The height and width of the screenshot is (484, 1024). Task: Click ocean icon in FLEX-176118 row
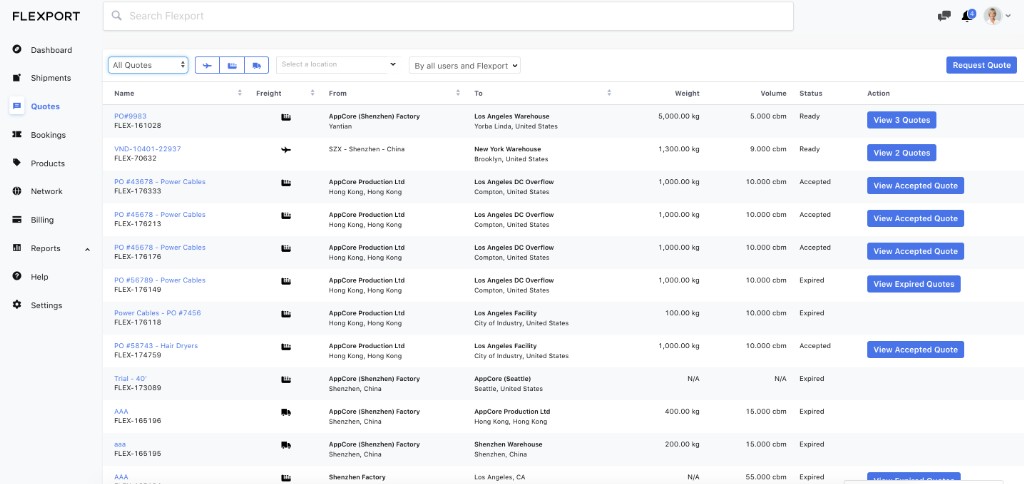pyautogui.click(x=285, y=314)
